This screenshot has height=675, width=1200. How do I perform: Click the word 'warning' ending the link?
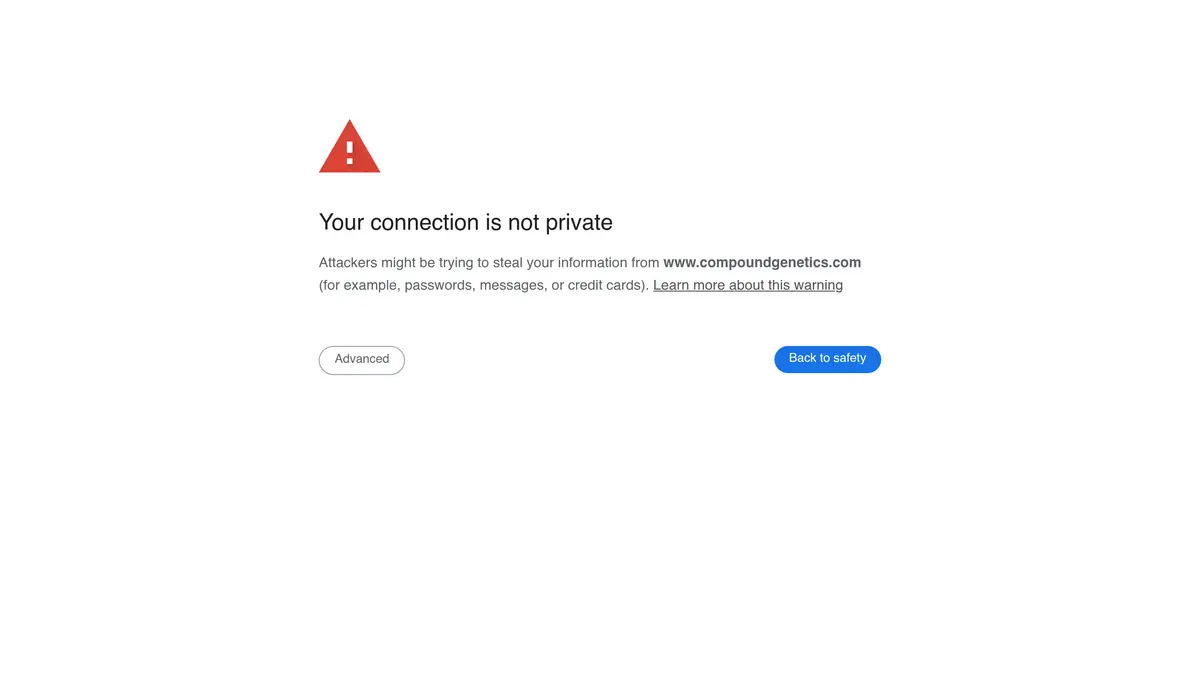coord(819,286)
